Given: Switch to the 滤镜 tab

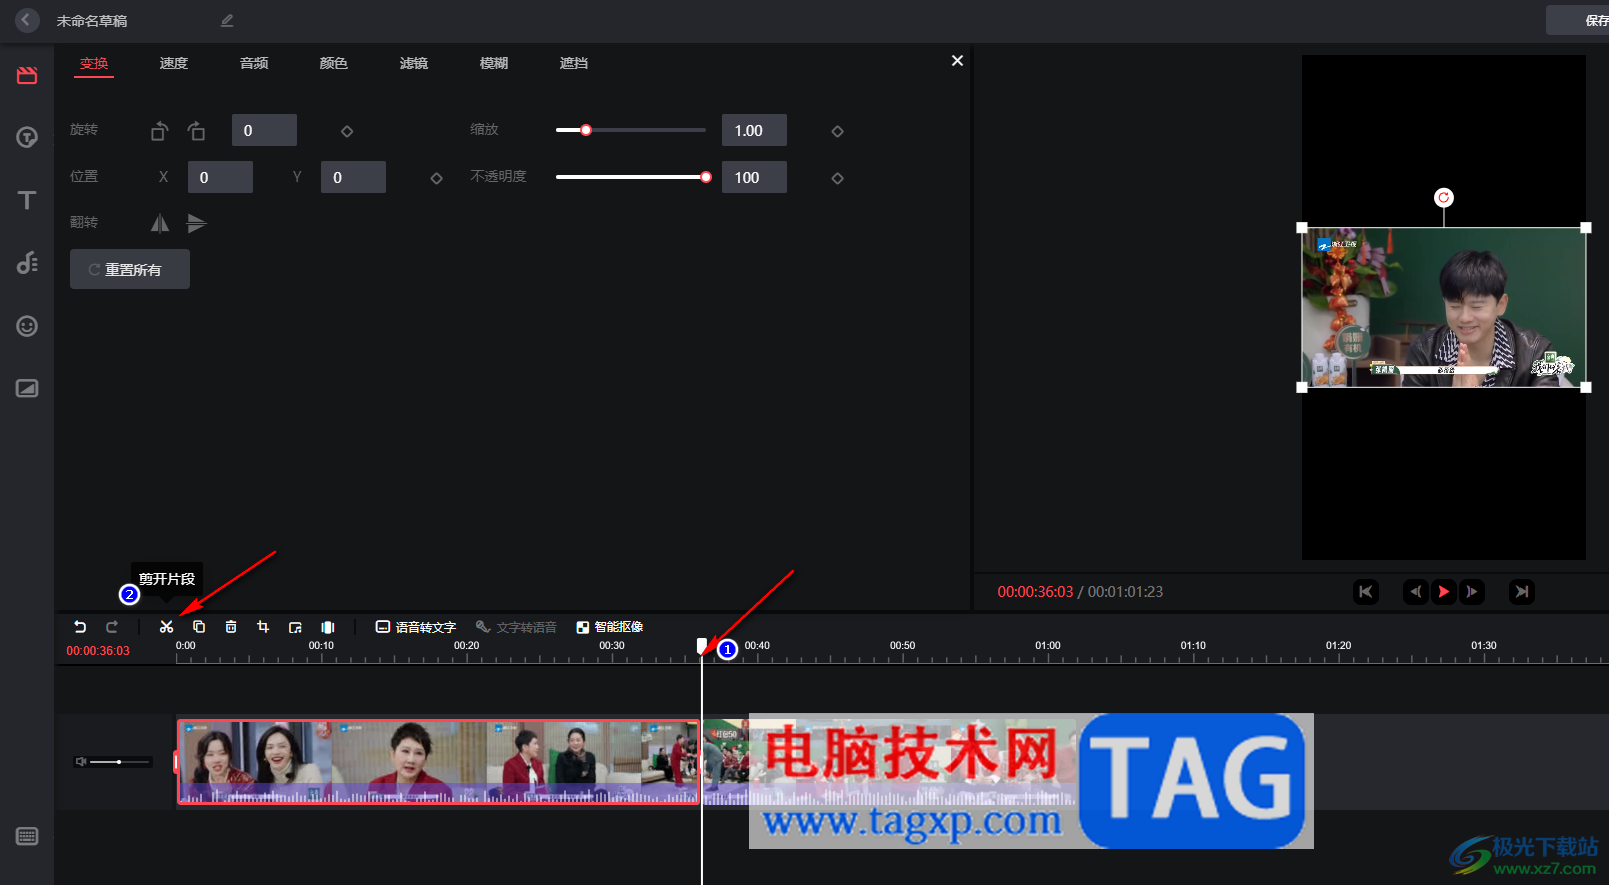Looking at the screenshot, I should [414, 63].
